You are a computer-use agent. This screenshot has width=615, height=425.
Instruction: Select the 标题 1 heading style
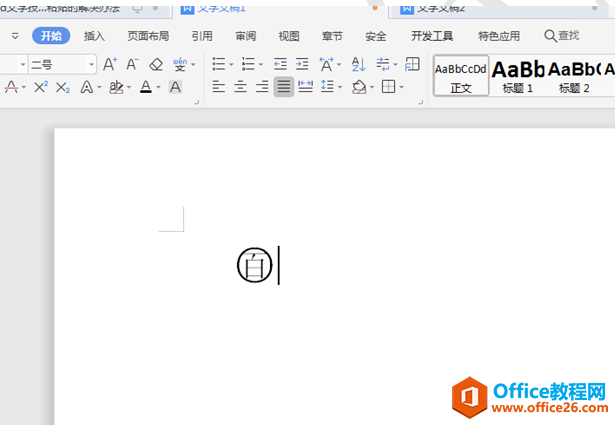(x=517, y=75)
